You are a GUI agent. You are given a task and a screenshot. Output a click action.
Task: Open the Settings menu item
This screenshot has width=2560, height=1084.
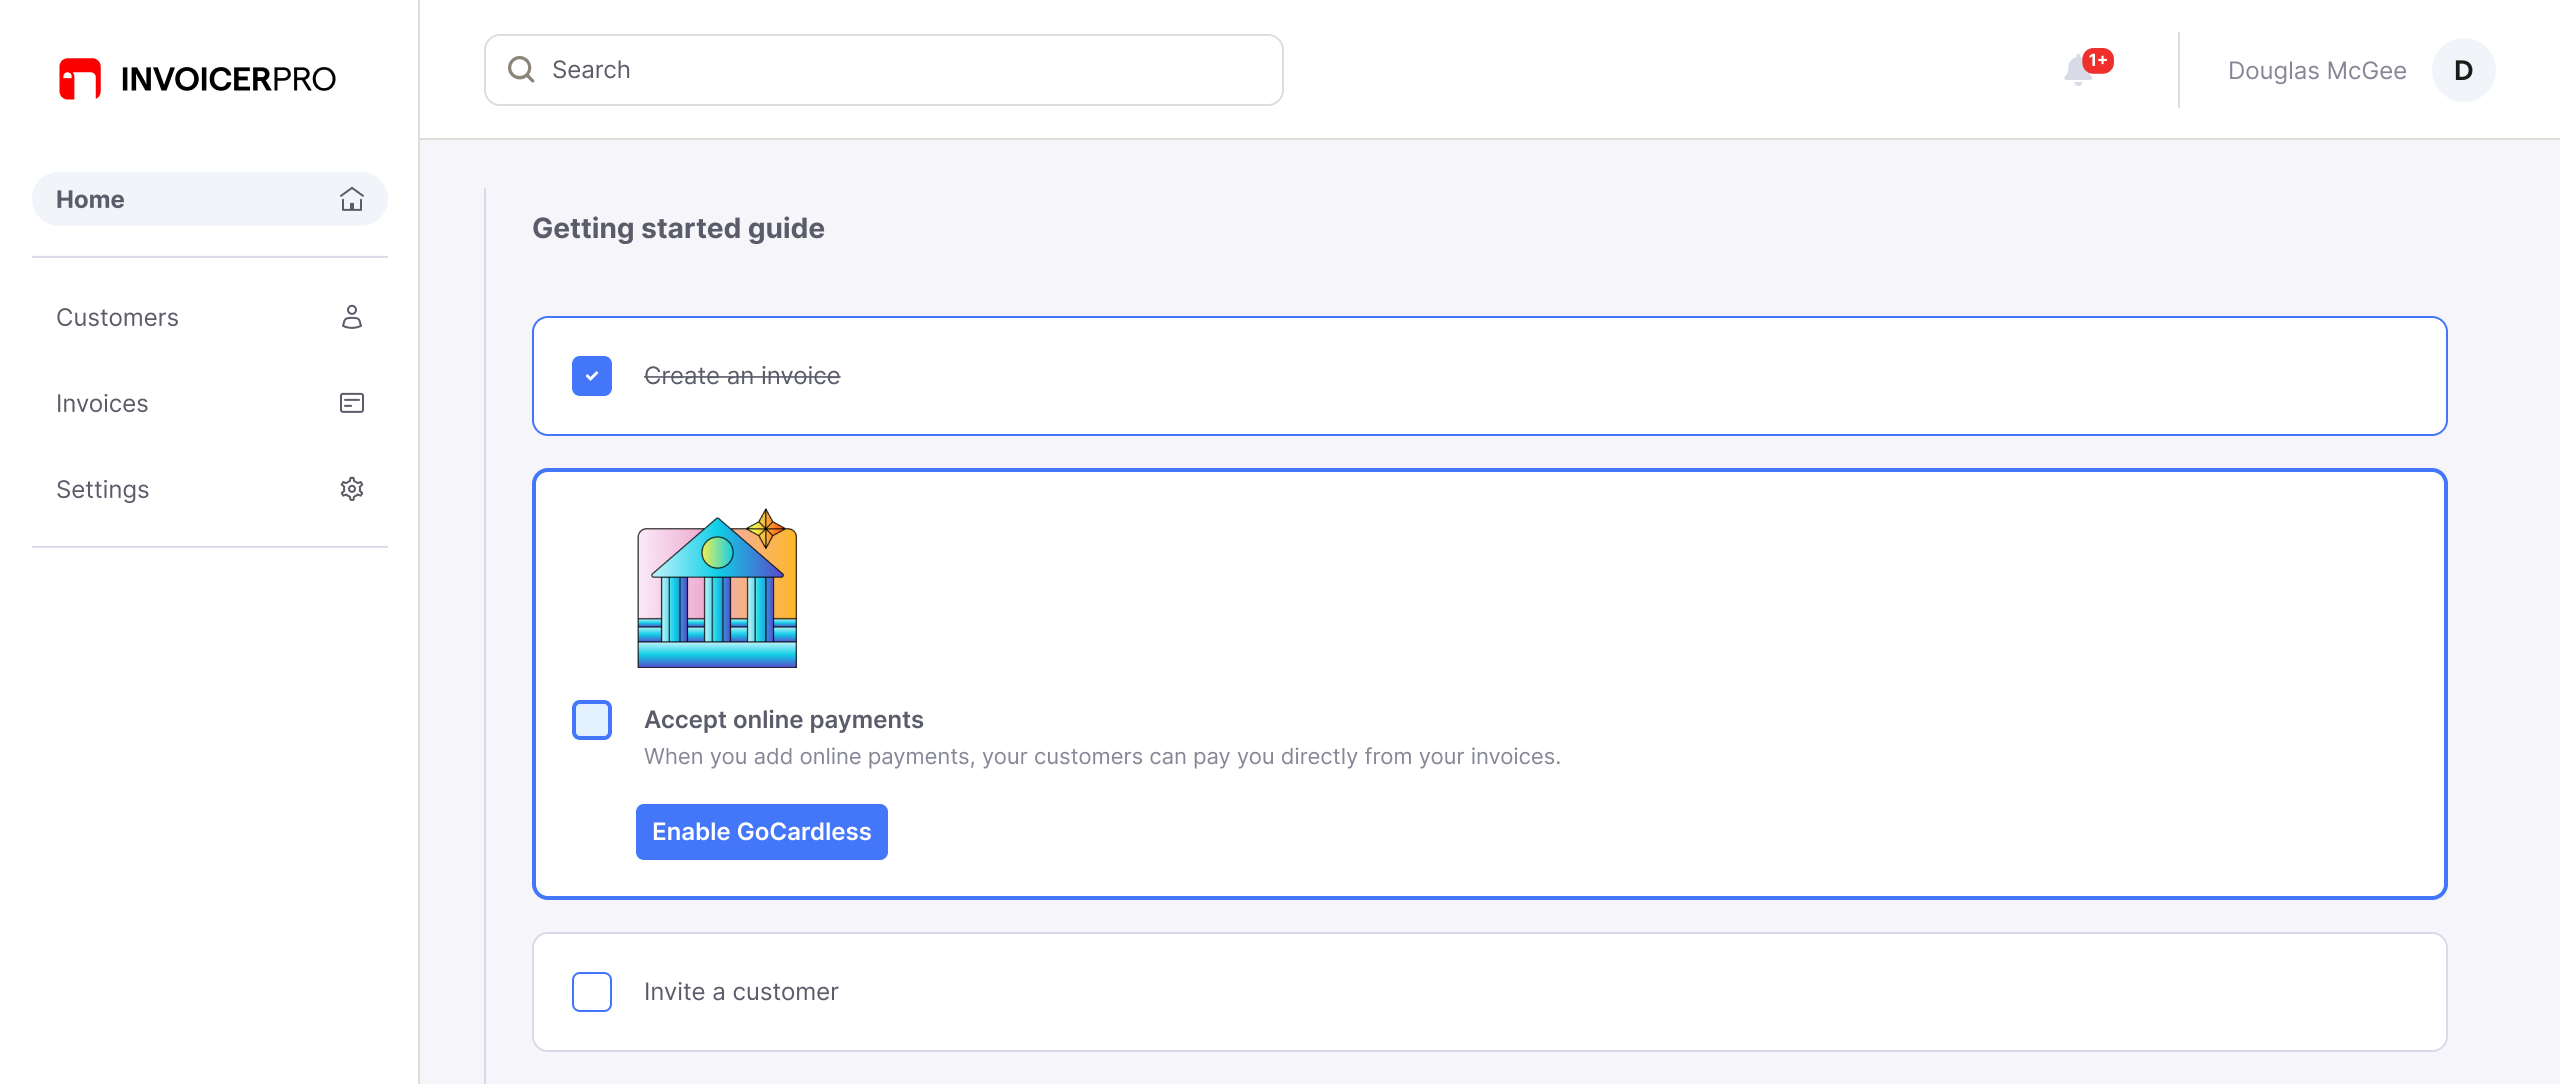pyautogui.click(x=210, y=489)
